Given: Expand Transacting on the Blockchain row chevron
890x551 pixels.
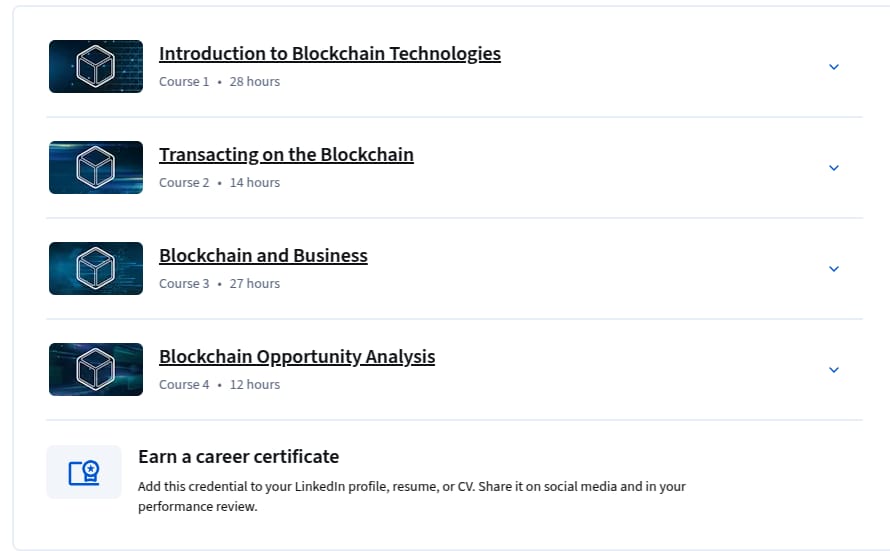Looking at the screenshot, I should 834,168.
